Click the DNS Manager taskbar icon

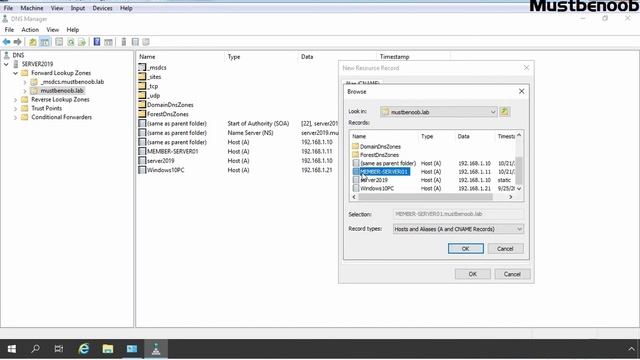coord(156,349)
